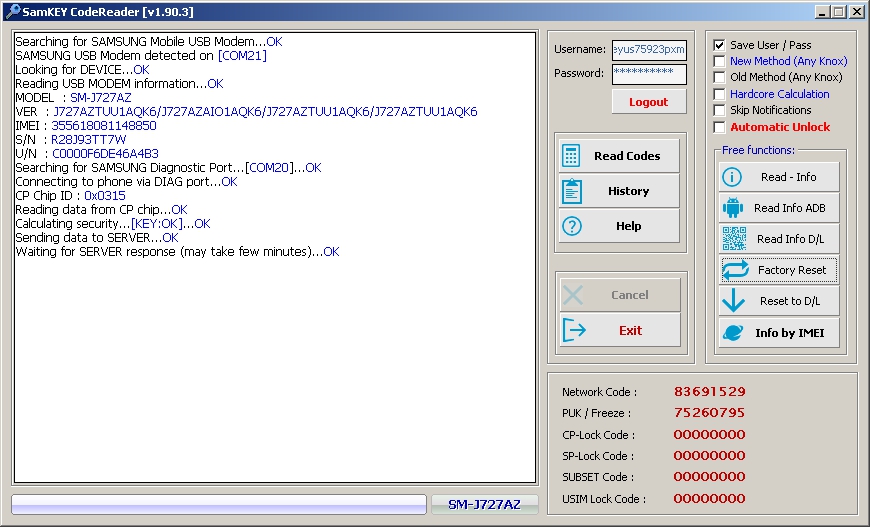
Task: Click the Android robot icon
Action: 733,208
